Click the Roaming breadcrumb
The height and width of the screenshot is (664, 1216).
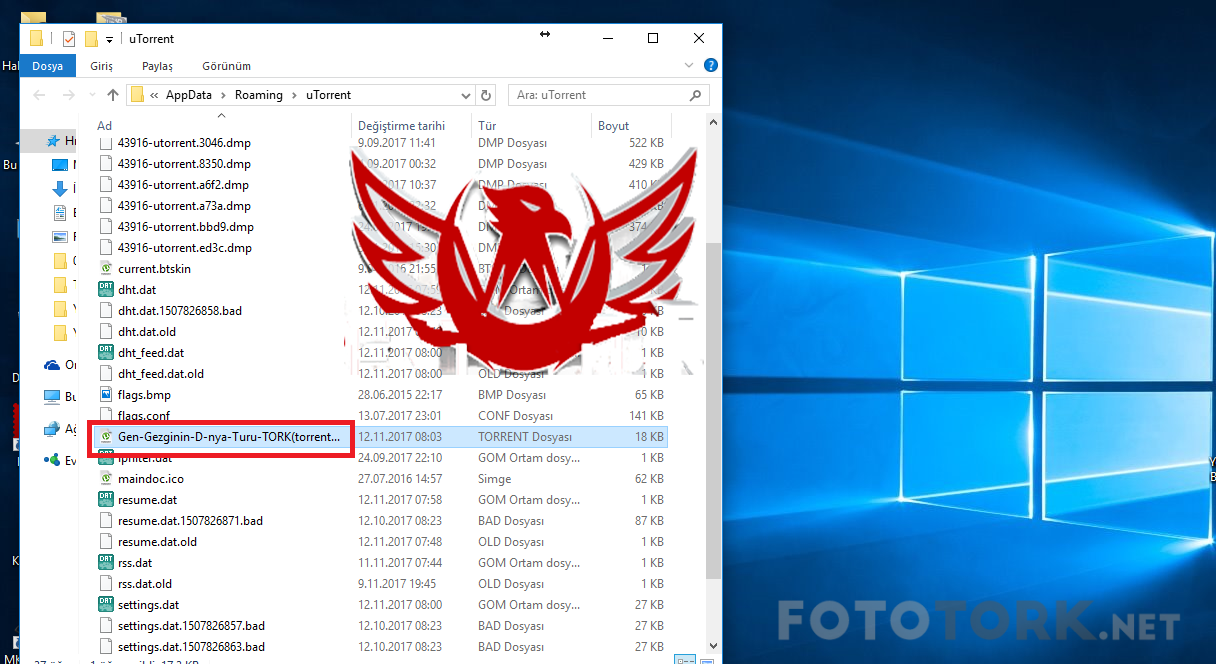(259, 95)
